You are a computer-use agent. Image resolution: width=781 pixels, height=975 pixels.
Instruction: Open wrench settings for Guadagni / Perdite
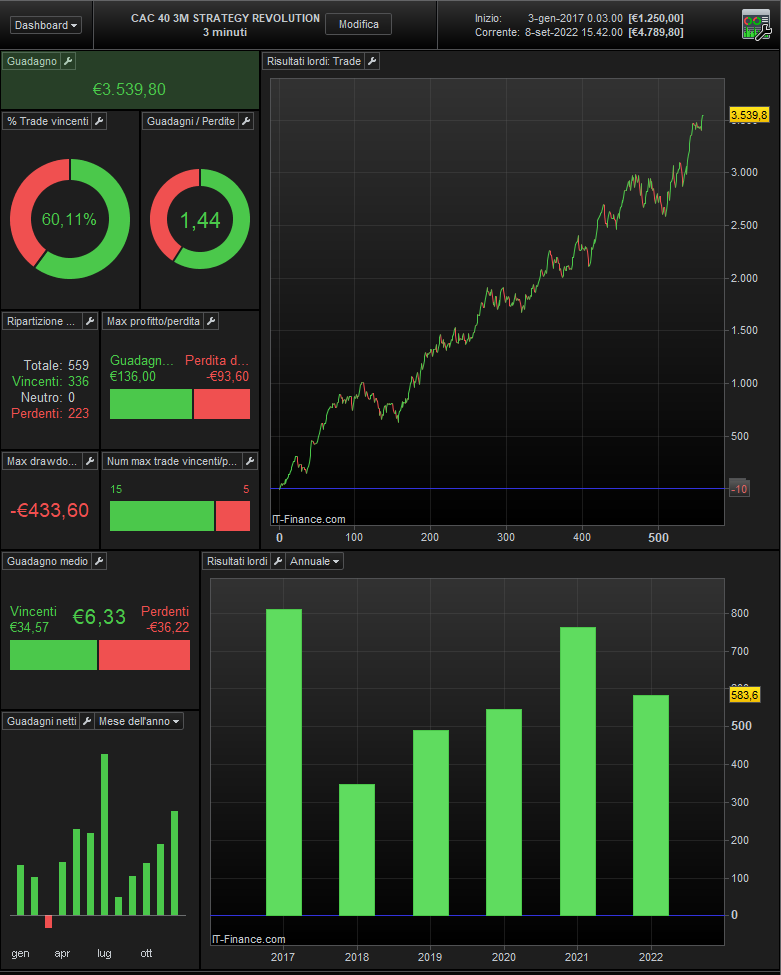coord(246,121)
